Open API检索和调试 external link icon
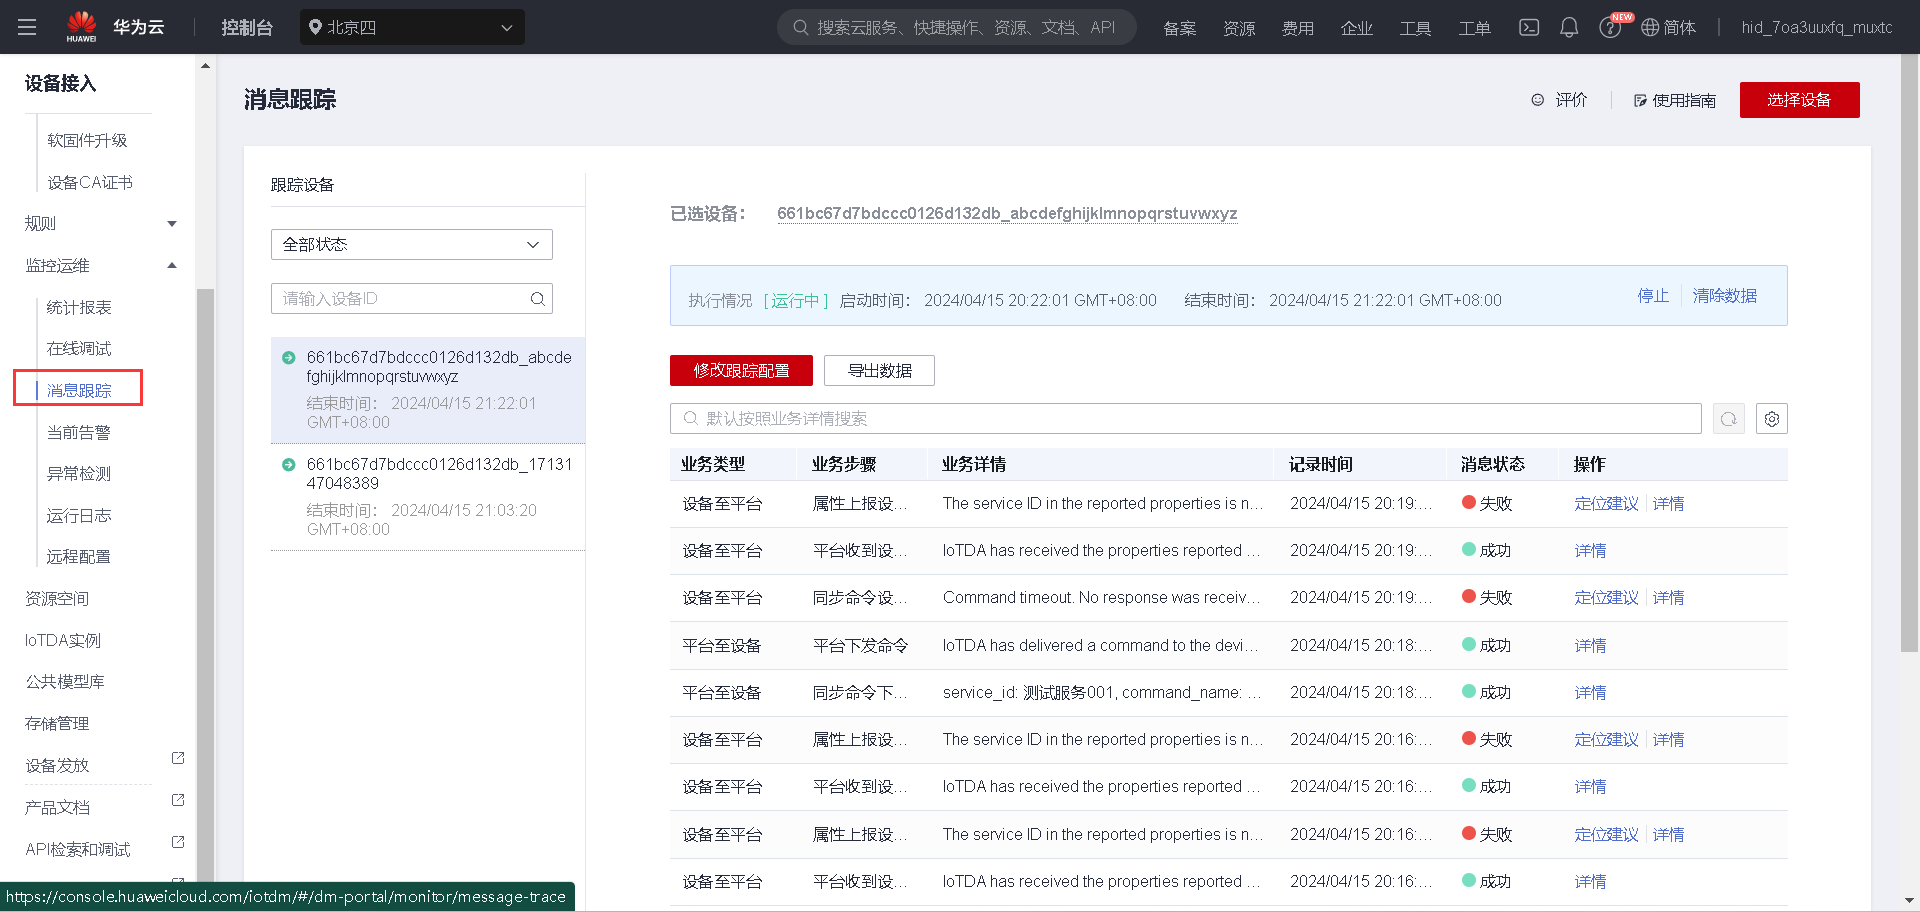Image resolution: width=1920 pixels, height=912 pixels. (178, 842)
